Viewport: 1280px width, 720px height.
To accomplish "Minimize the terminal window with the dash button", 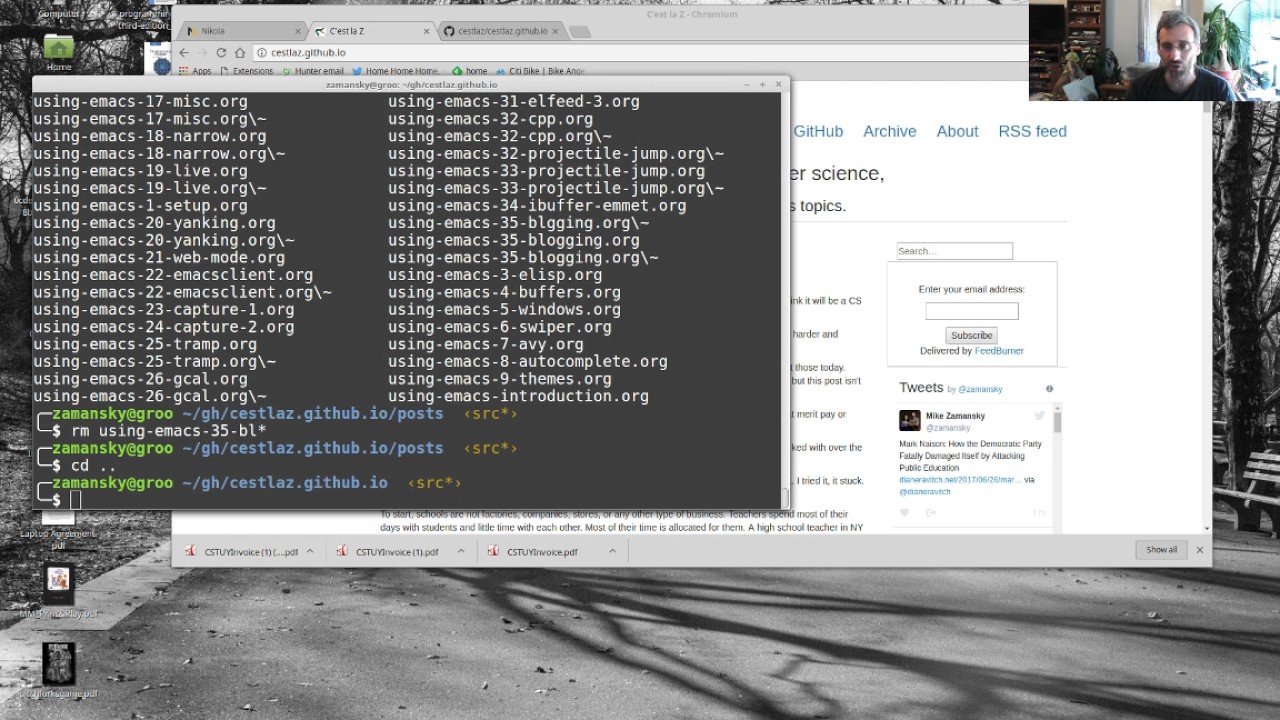I will click(746, 85).
